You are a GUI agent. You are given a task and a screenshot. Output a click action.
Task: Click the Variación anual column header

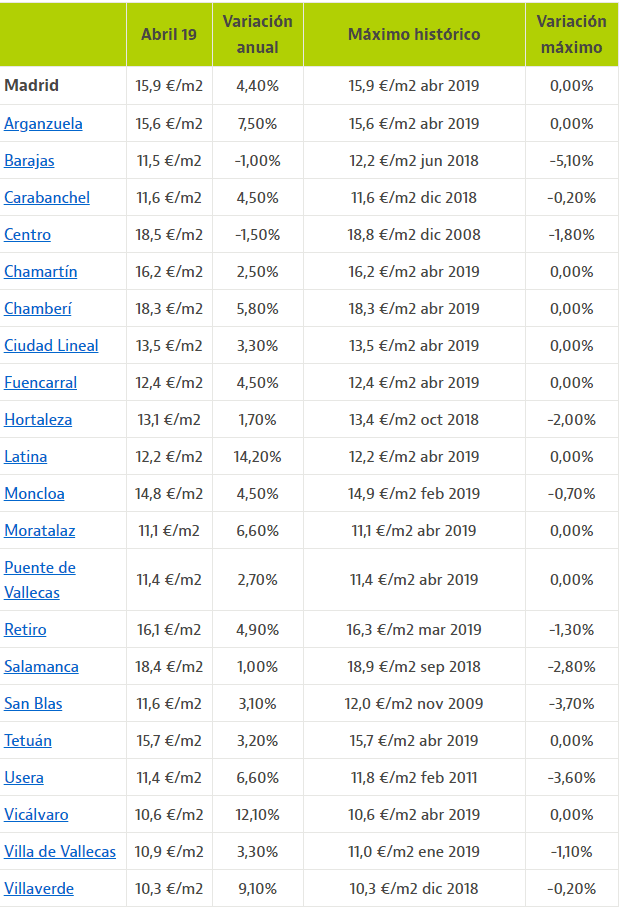258,34
